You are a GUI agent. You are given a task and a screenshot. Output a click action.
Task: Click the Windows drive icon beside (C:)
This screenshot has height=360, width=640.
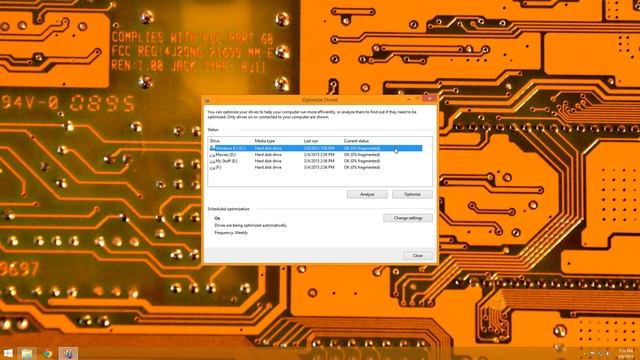(212, 148)
